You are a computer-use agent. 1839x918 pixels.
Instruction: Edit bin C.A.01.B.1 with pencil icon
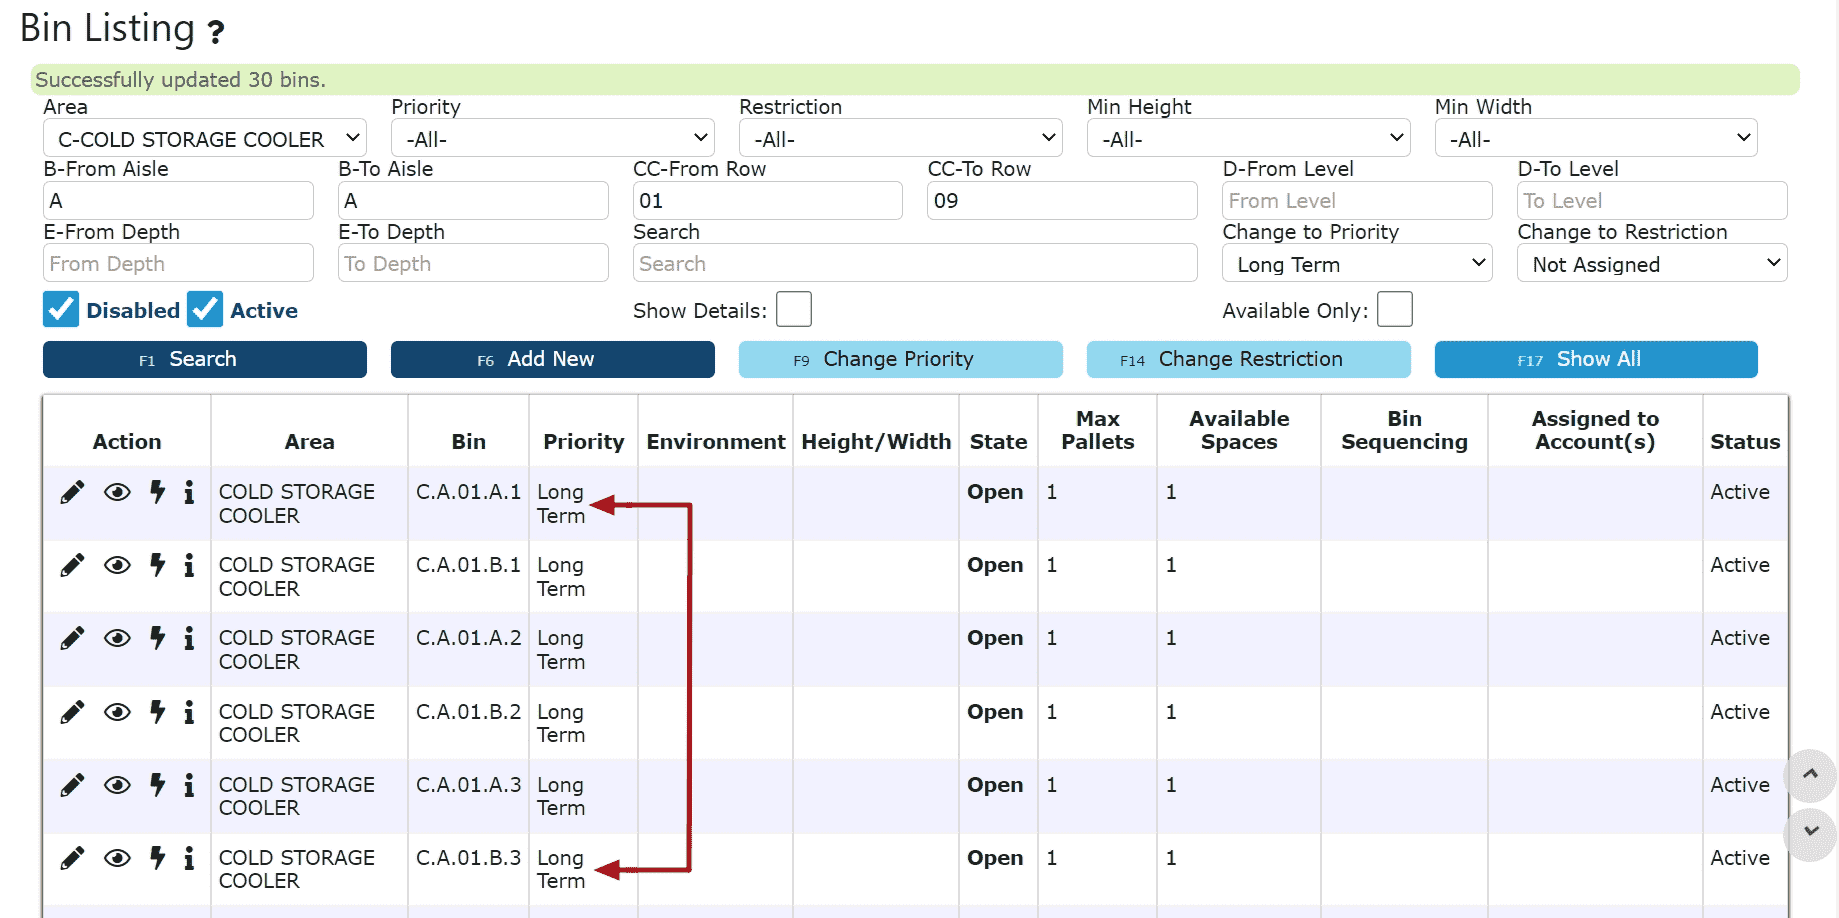pos(72,565)
